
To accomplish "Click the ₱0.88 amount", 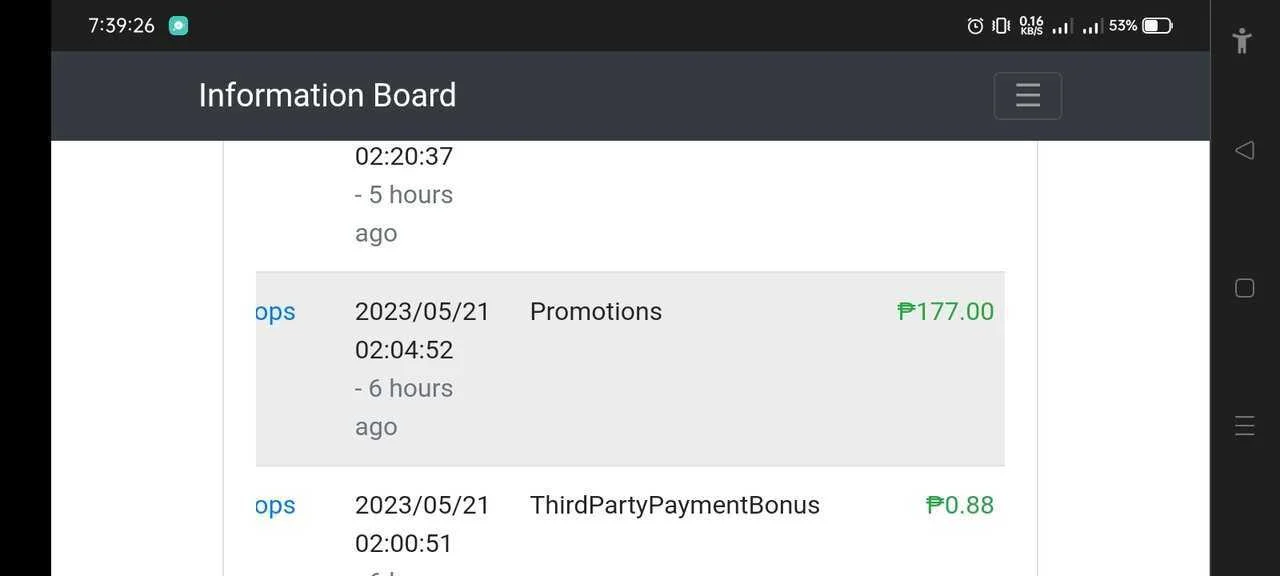I will click(960, 506).
